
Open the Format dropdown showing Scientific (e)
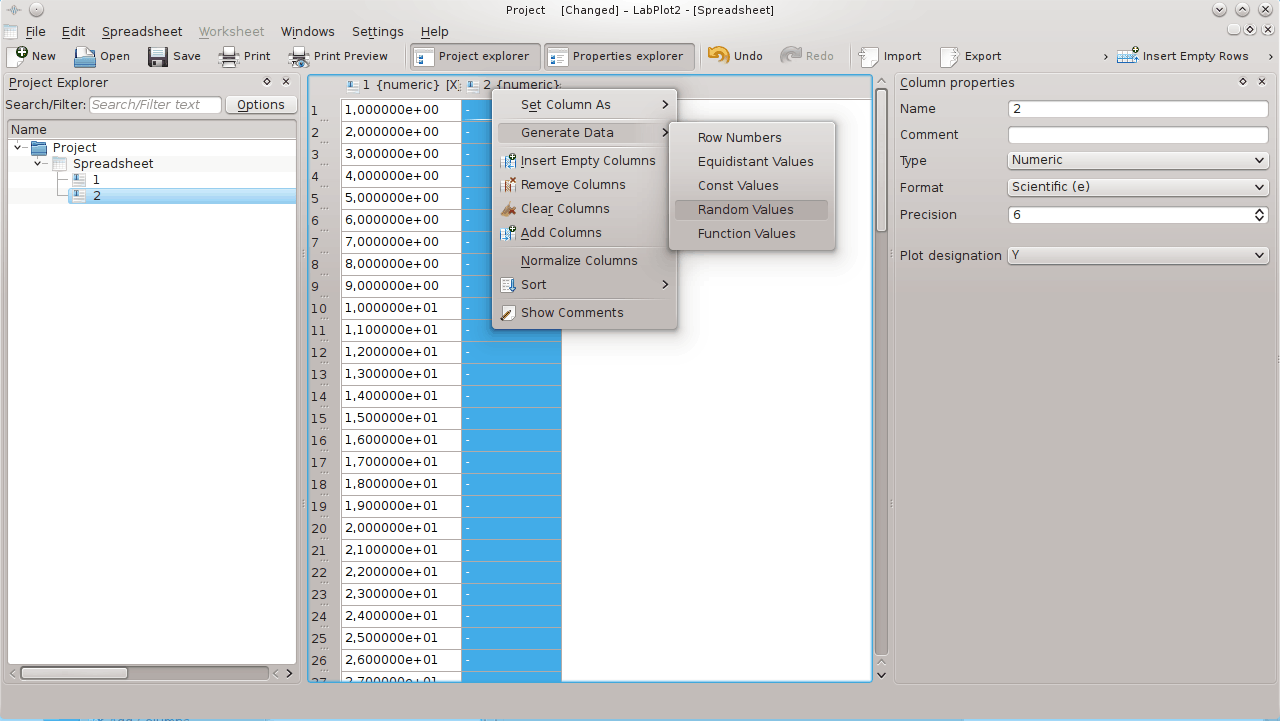(1137, 187)
